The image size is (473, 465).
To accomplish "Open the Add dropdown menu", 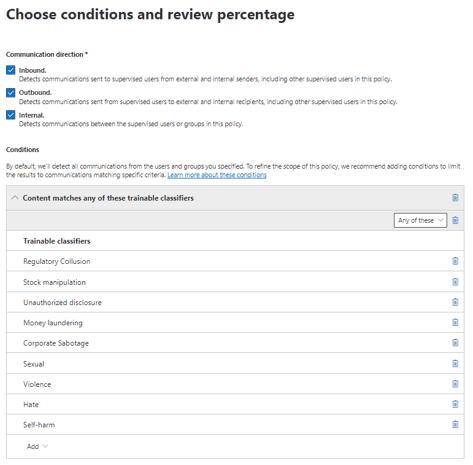I will (37, 446).
